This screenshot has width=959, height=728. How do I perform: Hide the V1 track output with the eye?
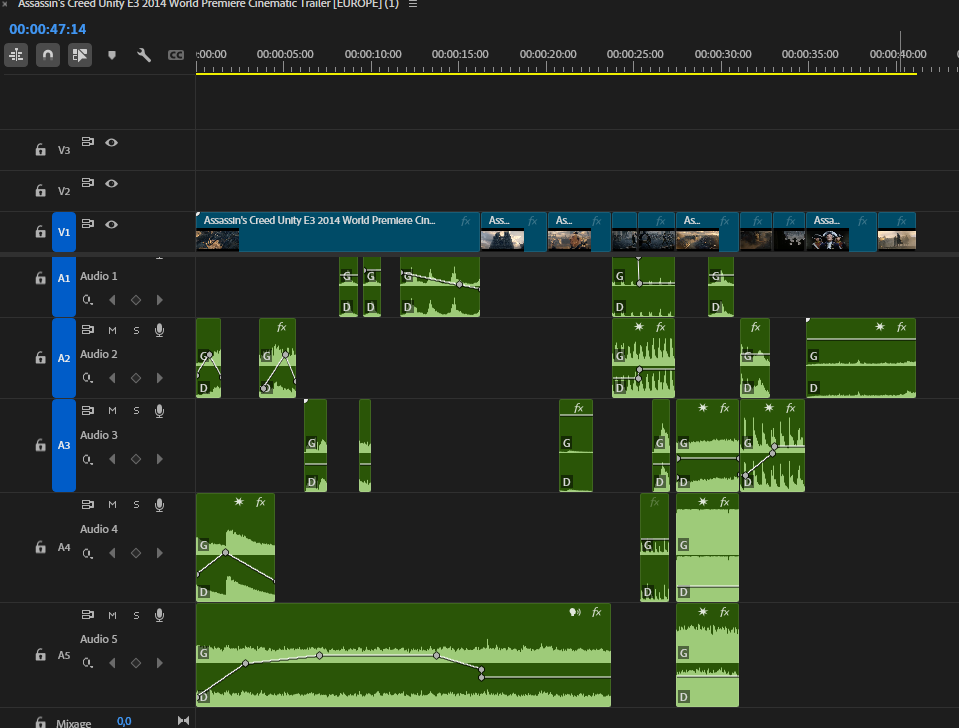111,223
